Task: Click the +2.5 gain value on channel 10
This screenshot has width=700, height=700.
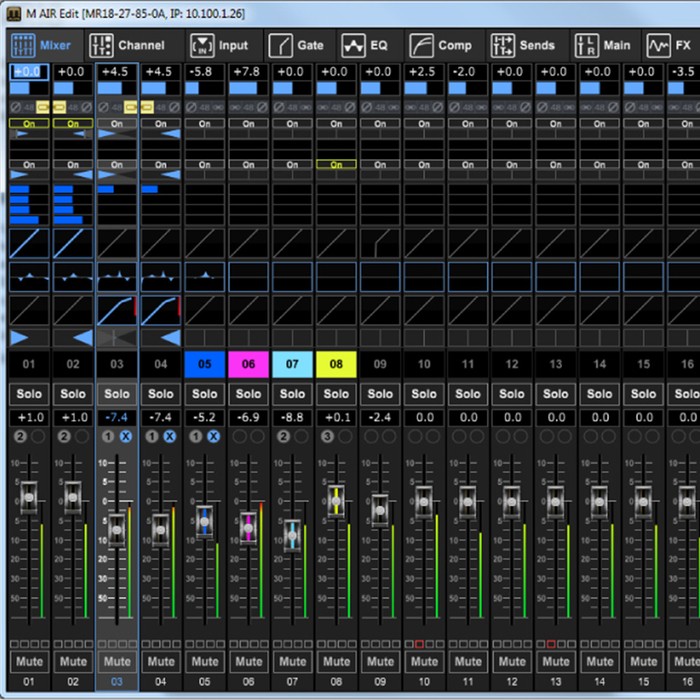Action: click(424, 72)
